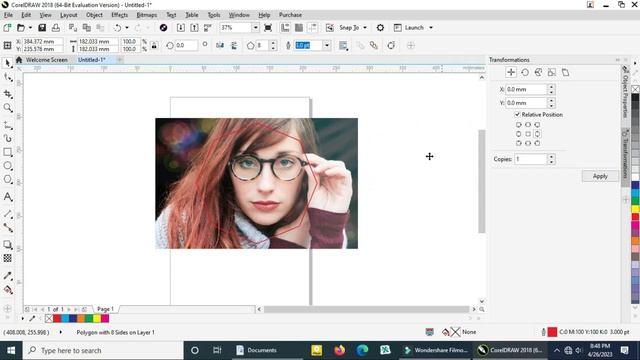Increase the polygon sides stepper
640x360 pixels.
point(273,43)
